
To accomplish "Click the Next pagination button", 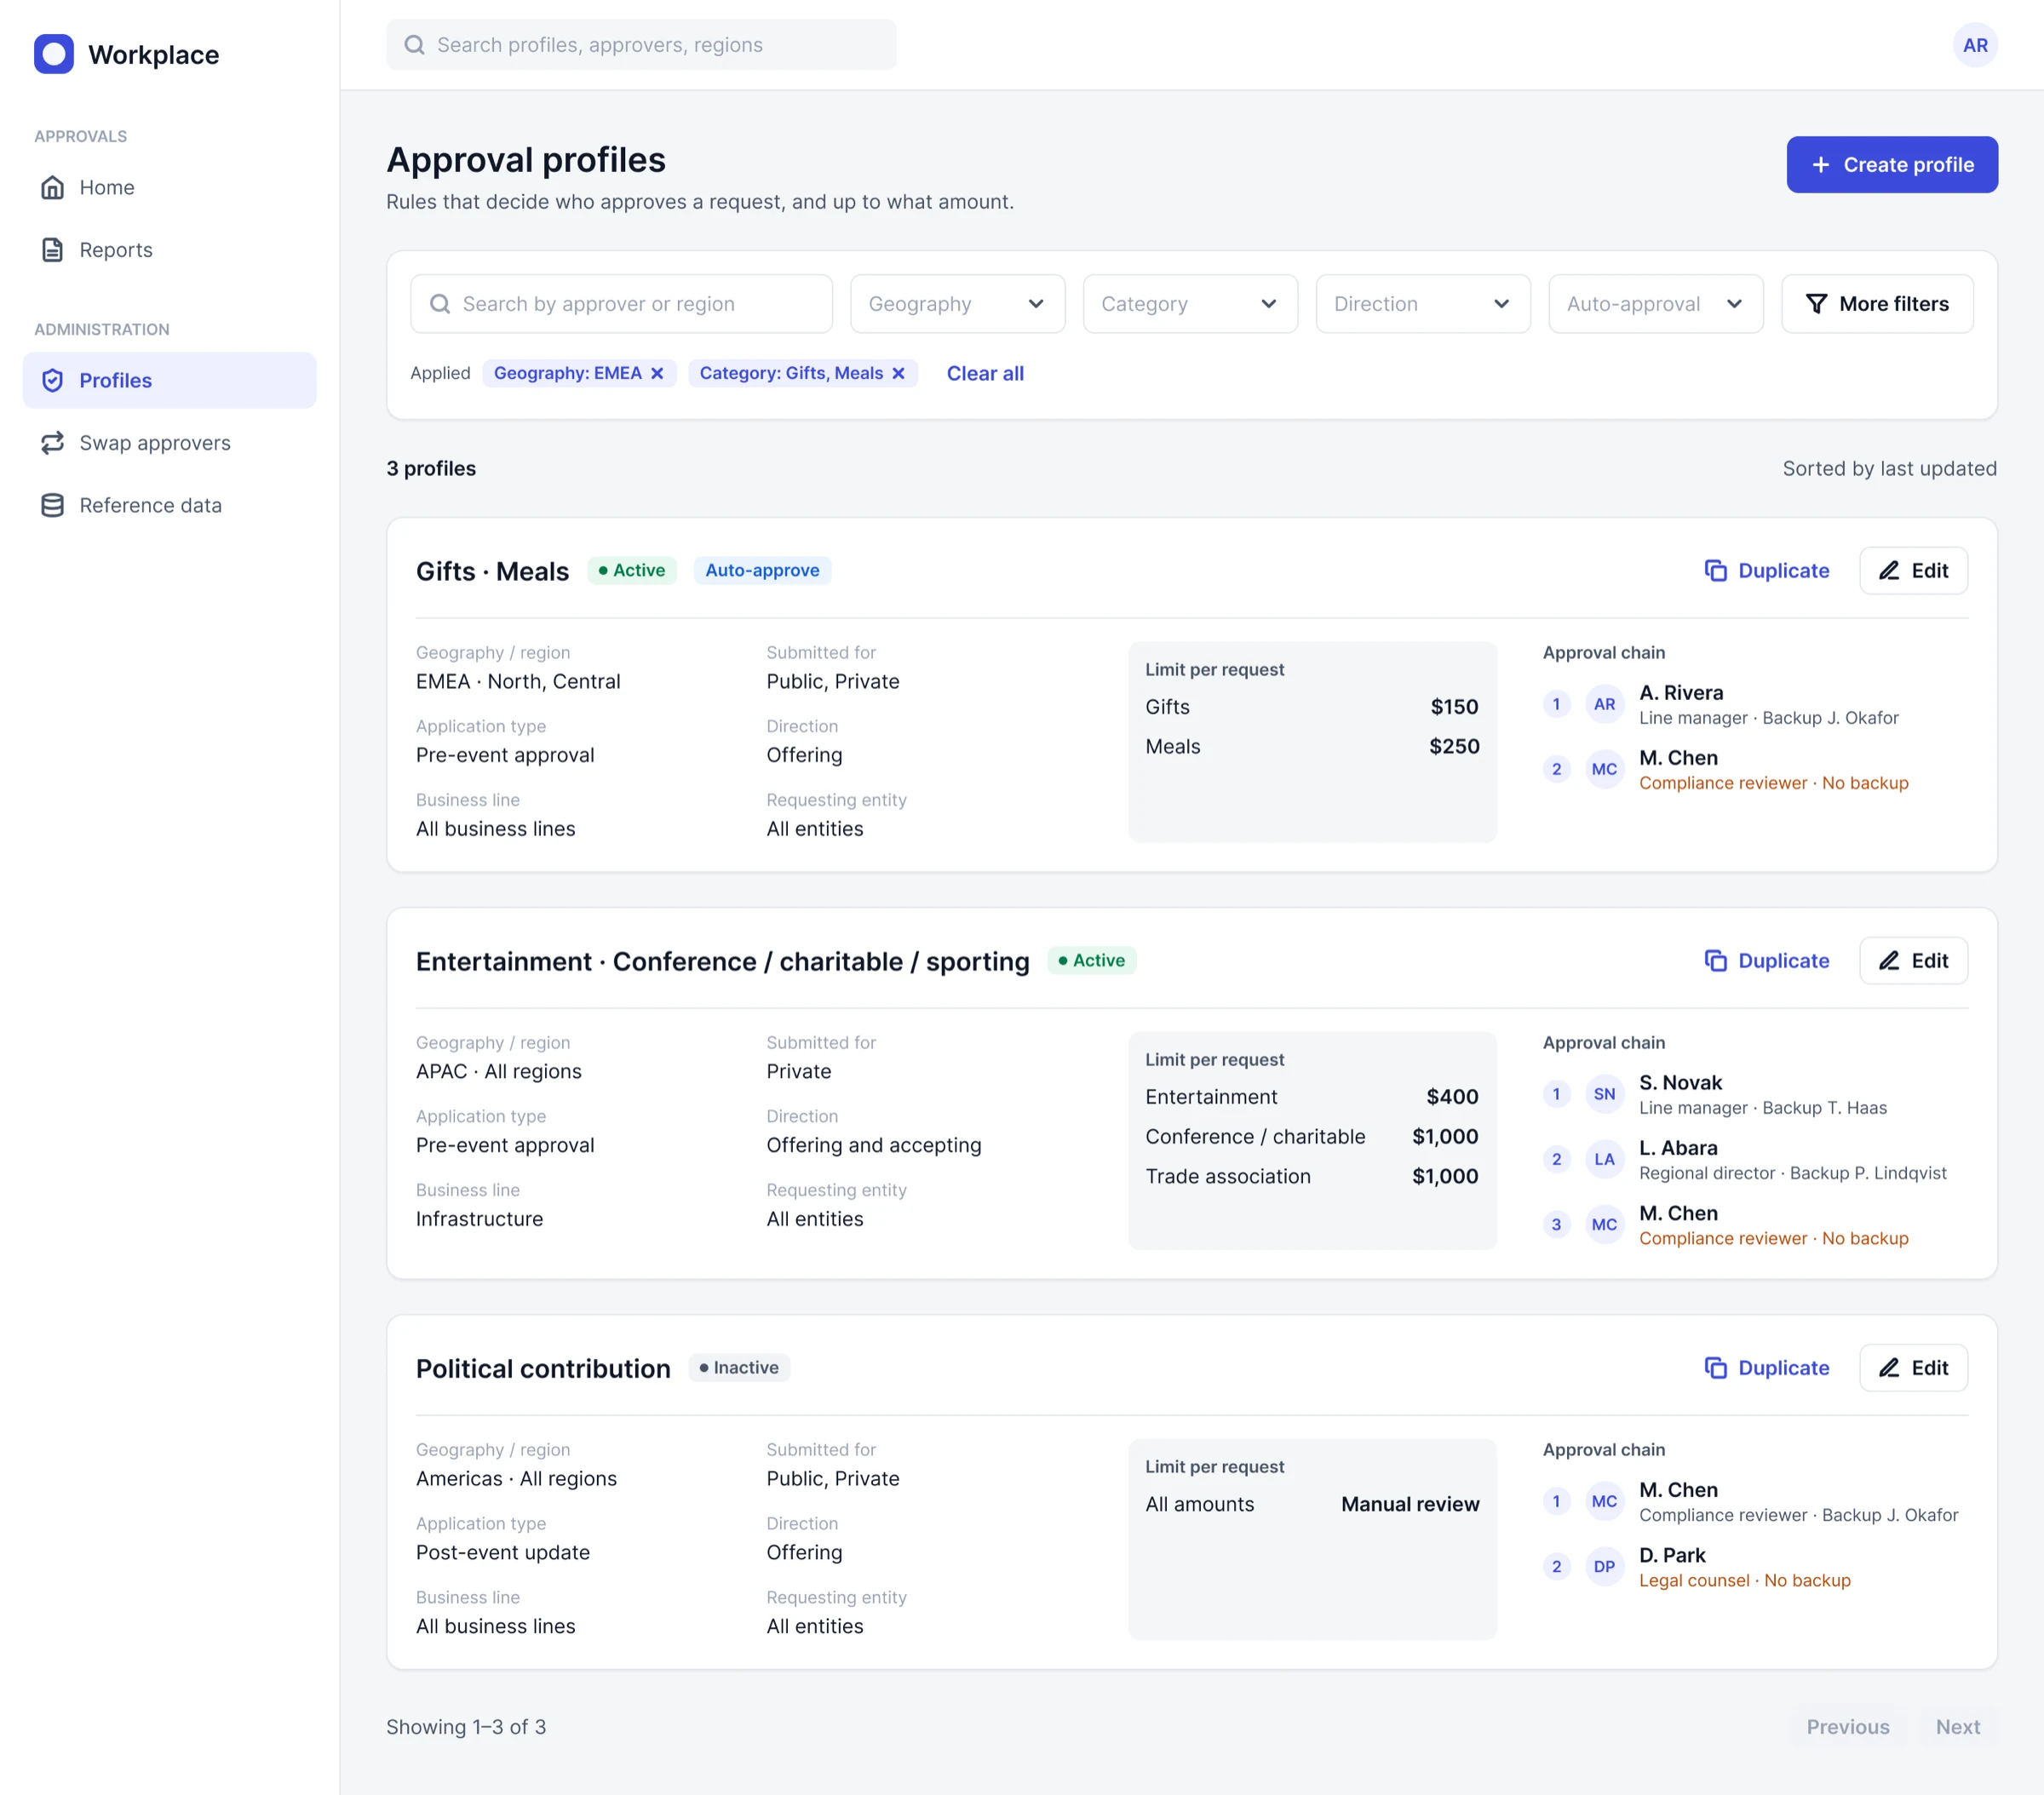I will [1957, 1727].
